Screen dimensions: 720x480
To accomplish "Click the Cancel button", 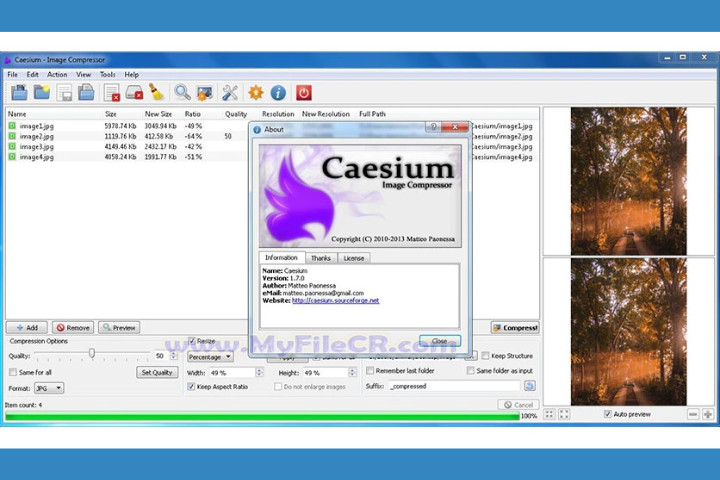I will click(518, 405).
